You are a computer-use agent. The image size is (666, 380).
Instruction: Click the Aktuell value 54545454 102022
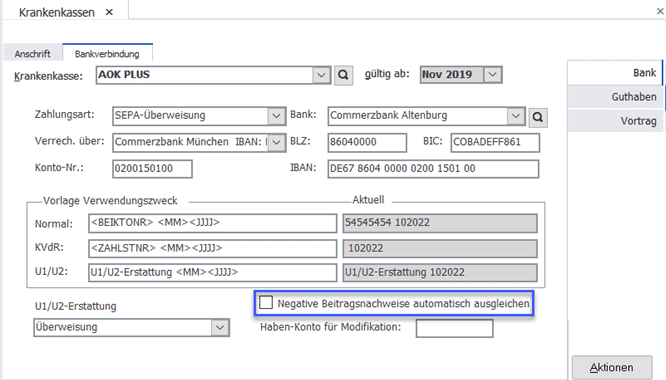coord(440,223)
